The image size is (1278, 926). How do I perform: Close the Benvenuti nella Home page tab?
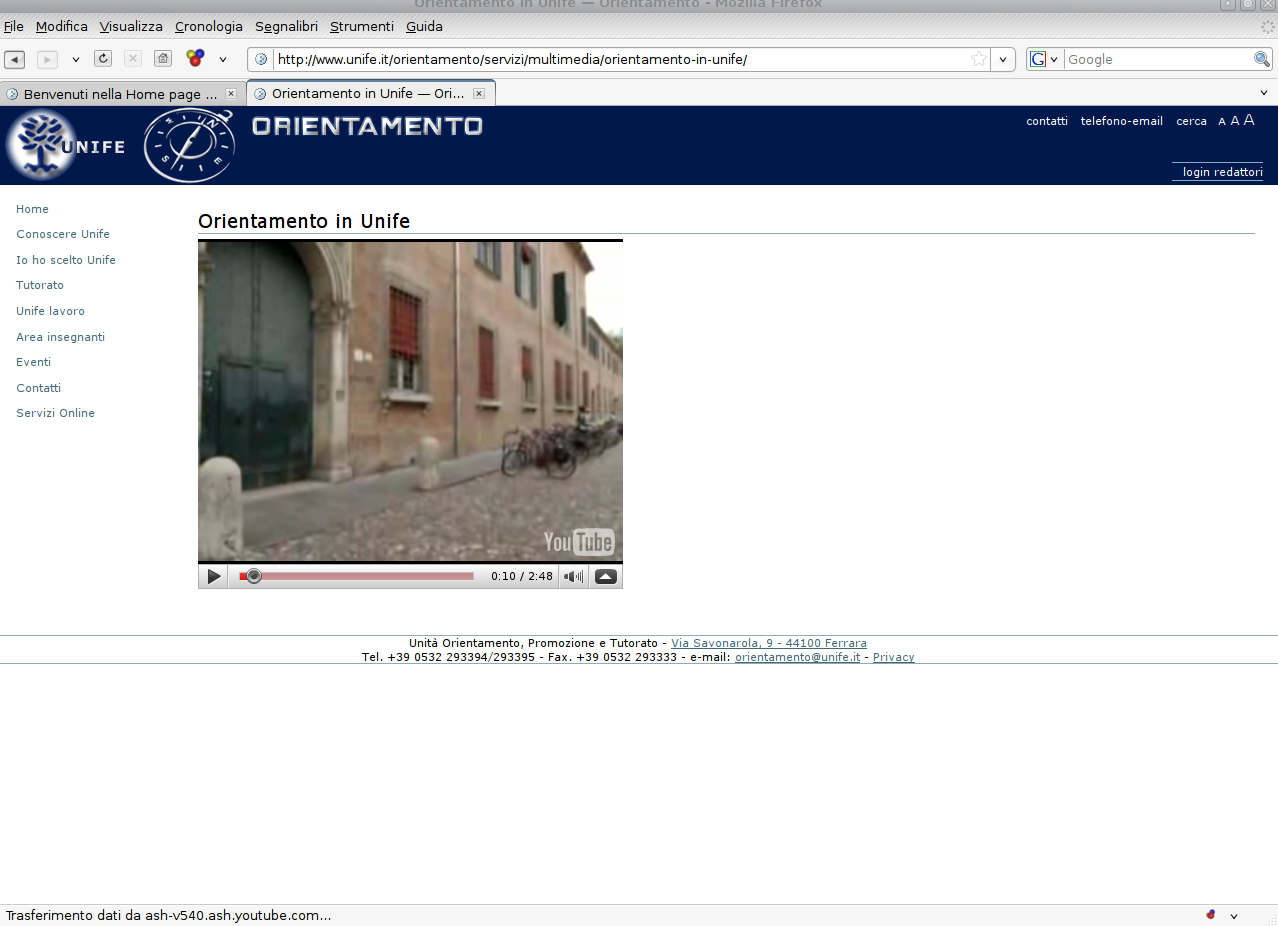(231, 94)
